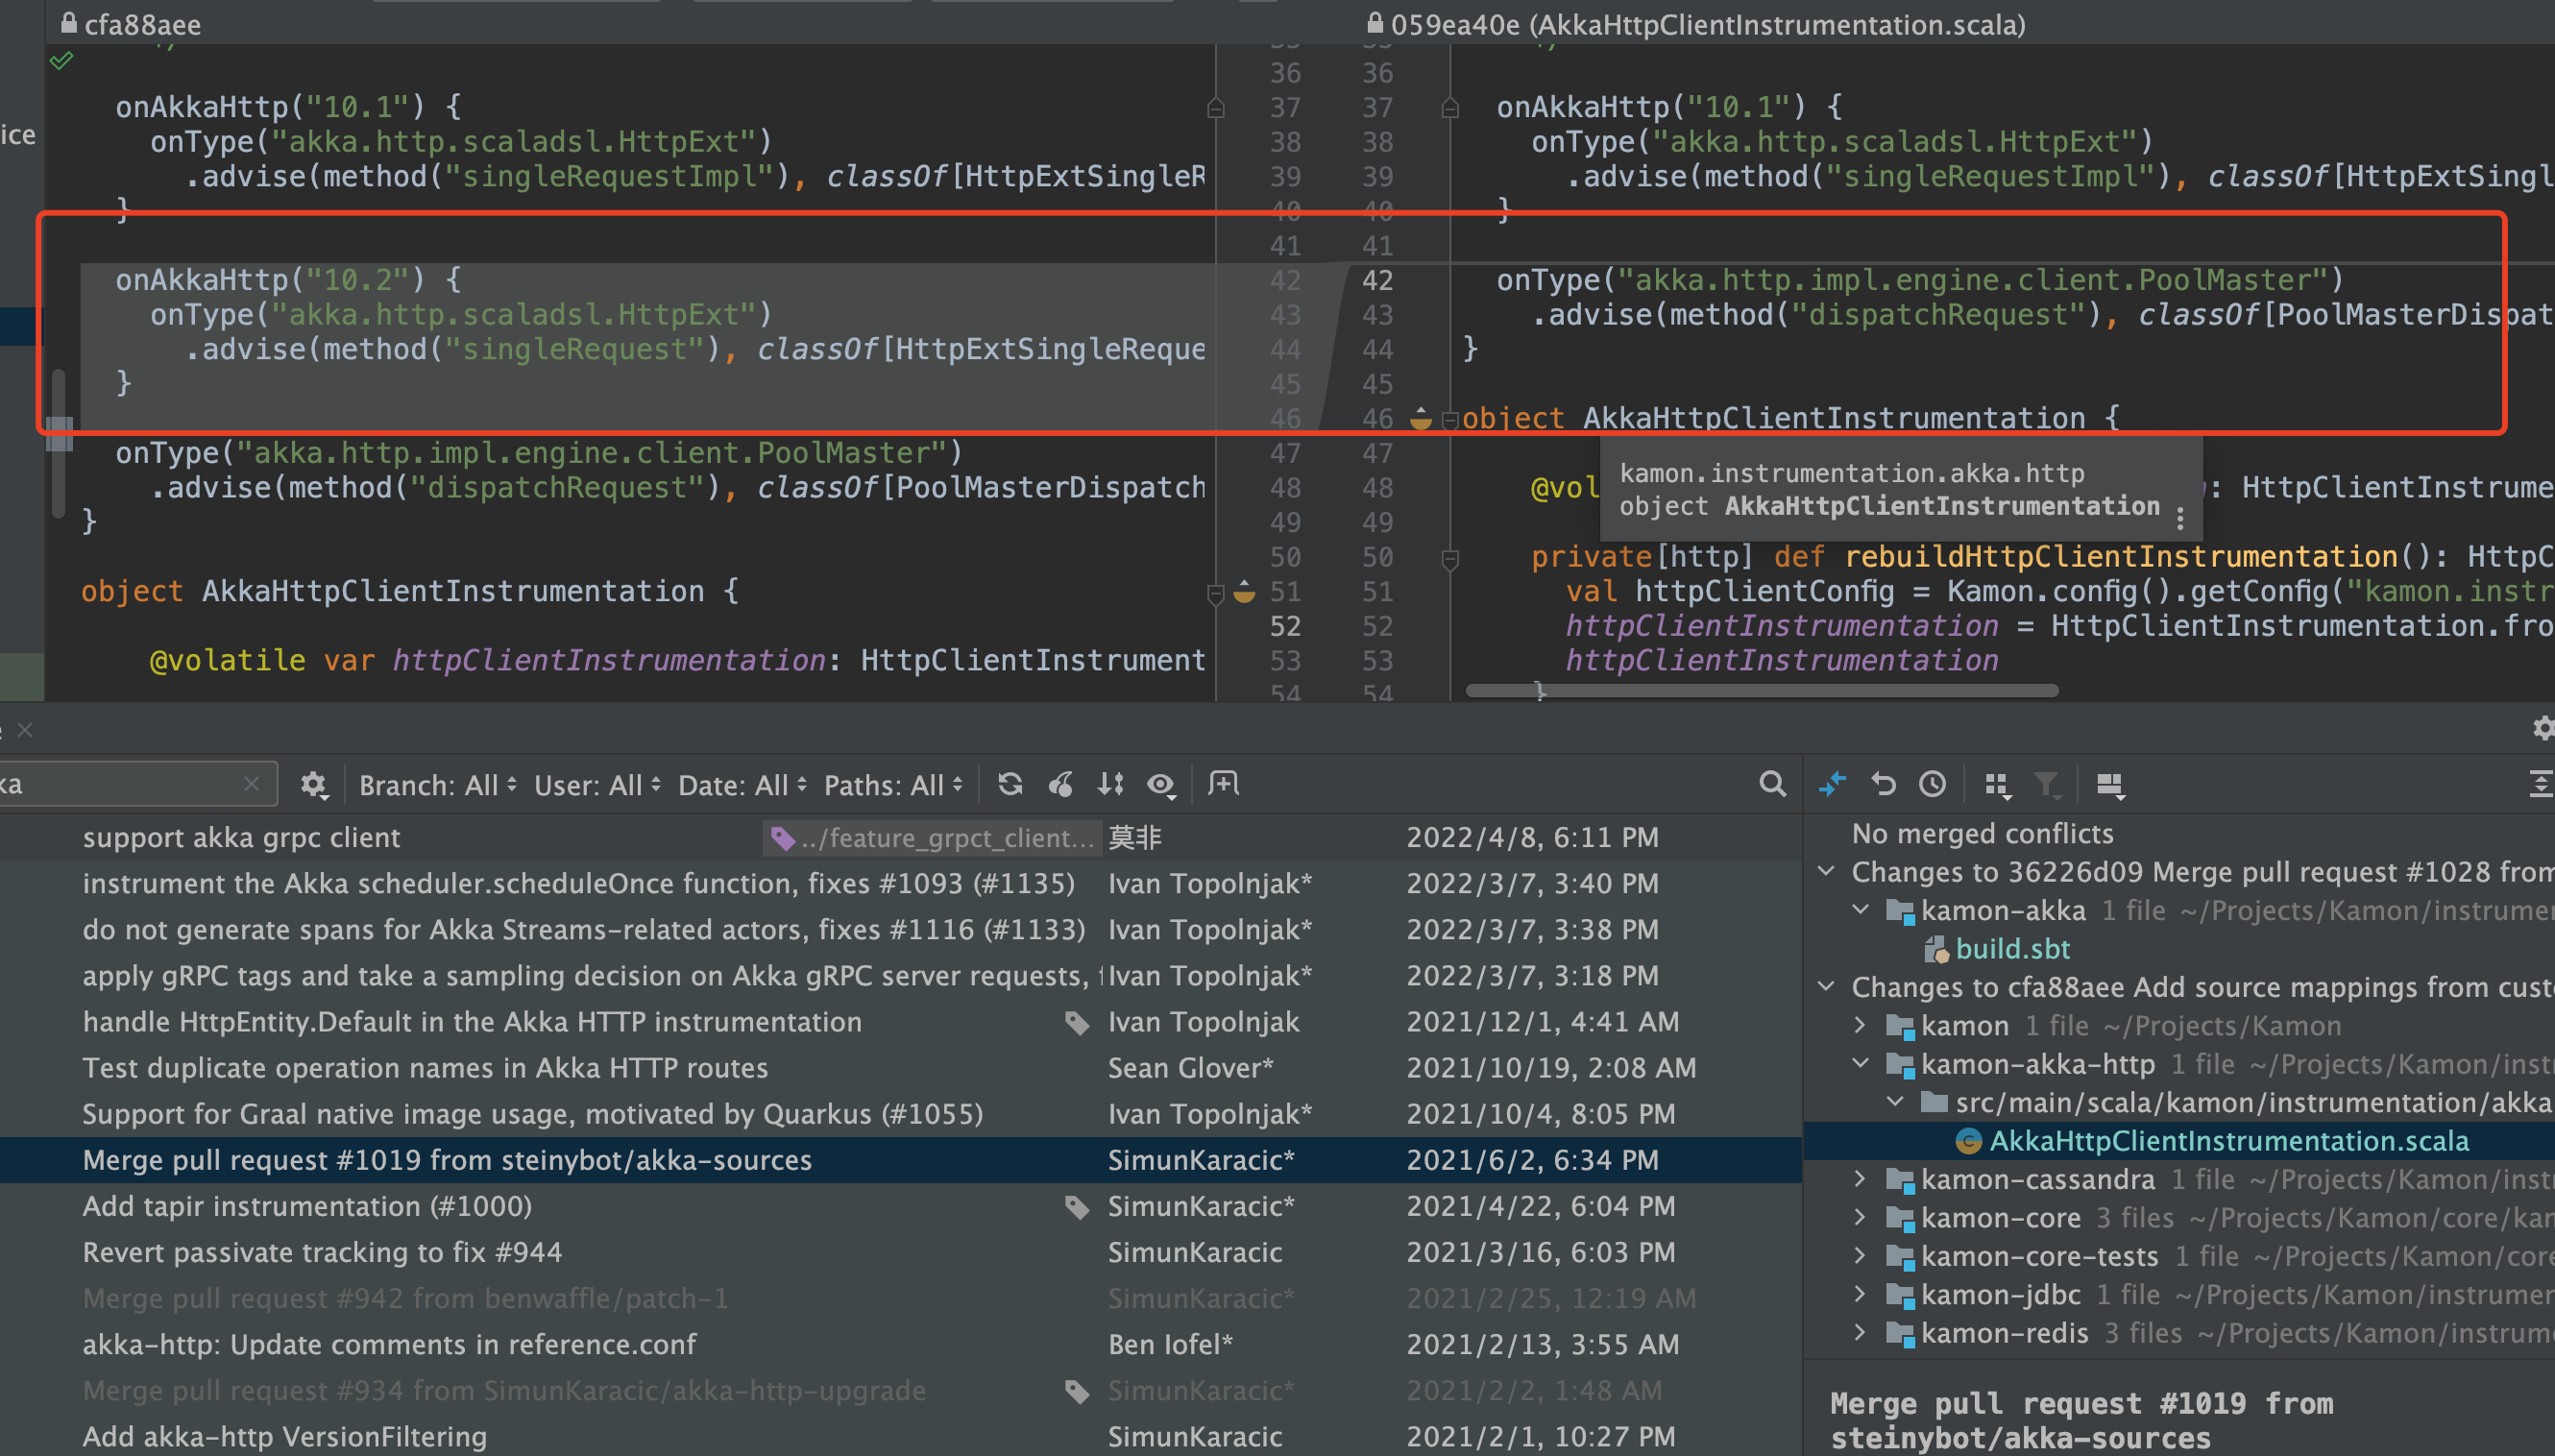Open the selected commit in a new tab
The width and height of the screenshot is (2555, 1456).
(x=1223, y=784)
